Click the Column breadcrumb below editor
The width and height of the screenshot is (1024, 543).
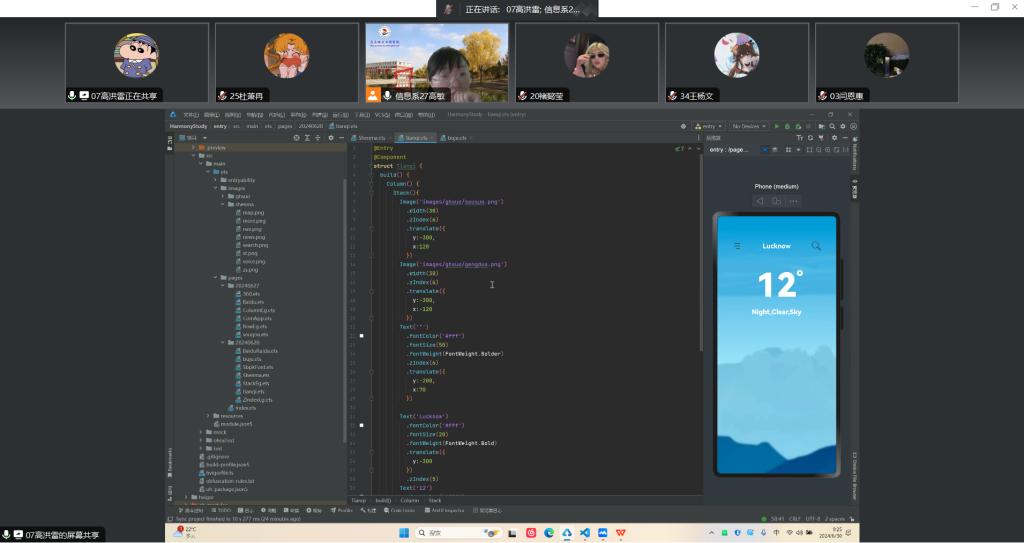tap(410, 500)
